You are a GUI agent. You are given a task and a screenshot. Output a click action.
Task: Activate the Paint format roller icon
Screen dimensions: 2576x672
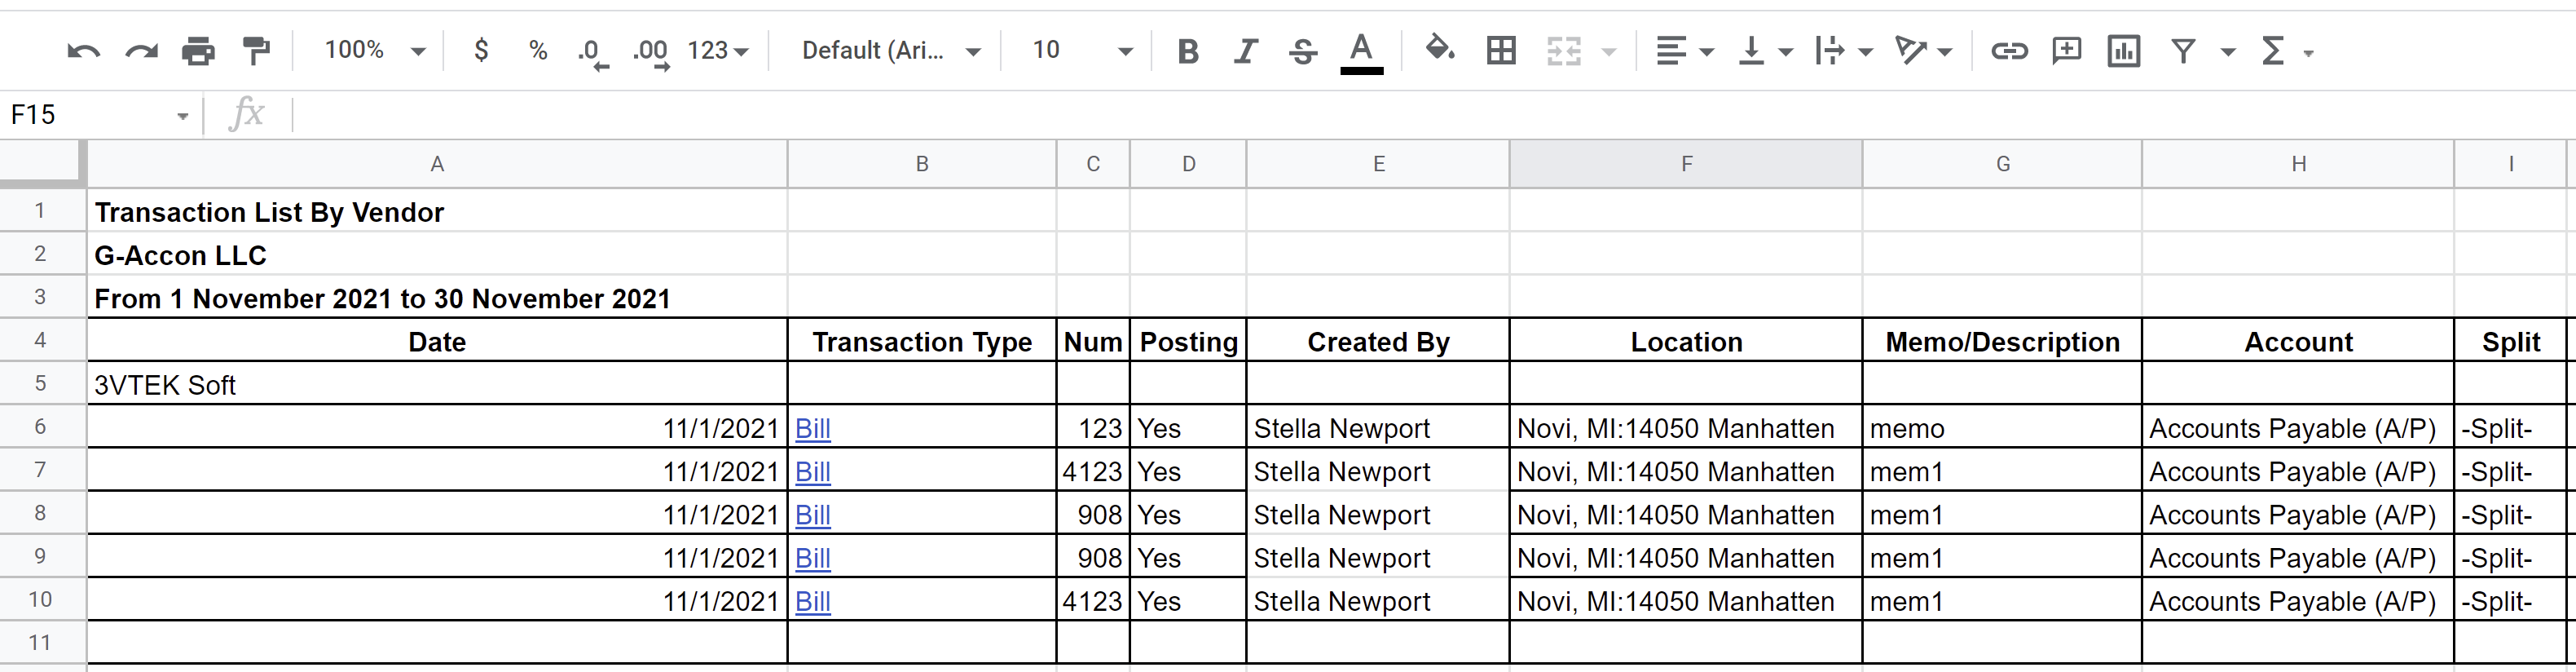coord(257,50)
